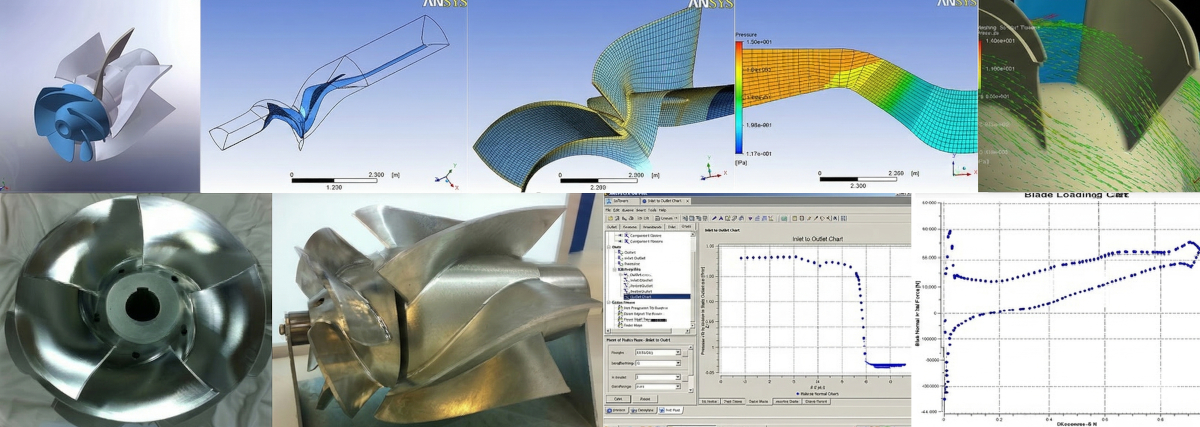The width and height of the screenshot is (1200, 427).
Task: Click the icon on the bottom-left panel tab
Action: pyautogui.click(x=609, y=410)
